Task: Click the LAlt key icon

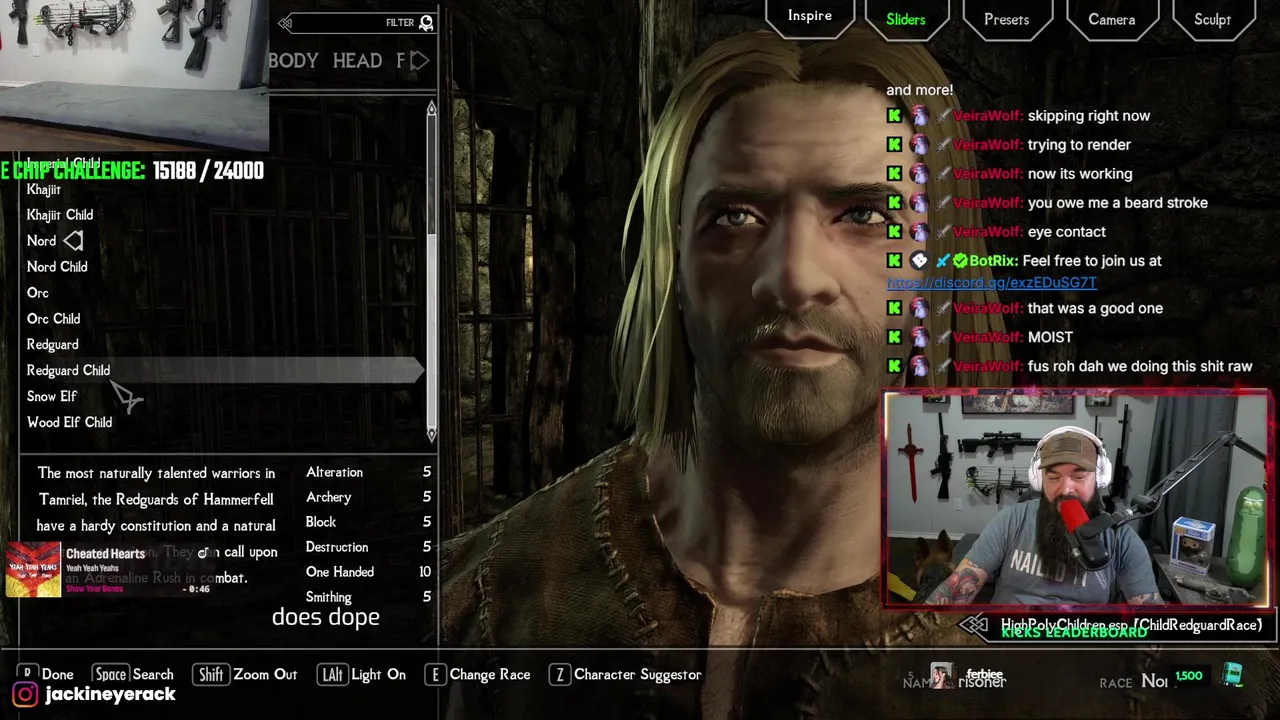Action: pos(332,675)
